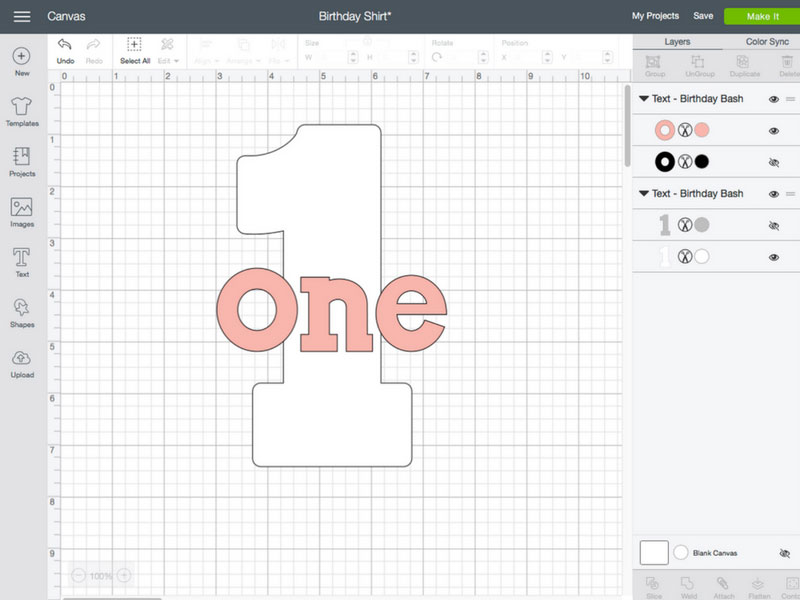The height and width of the screenshot is (600, 800).
Task: Open My Projects
Action: [x=655, y=16]
